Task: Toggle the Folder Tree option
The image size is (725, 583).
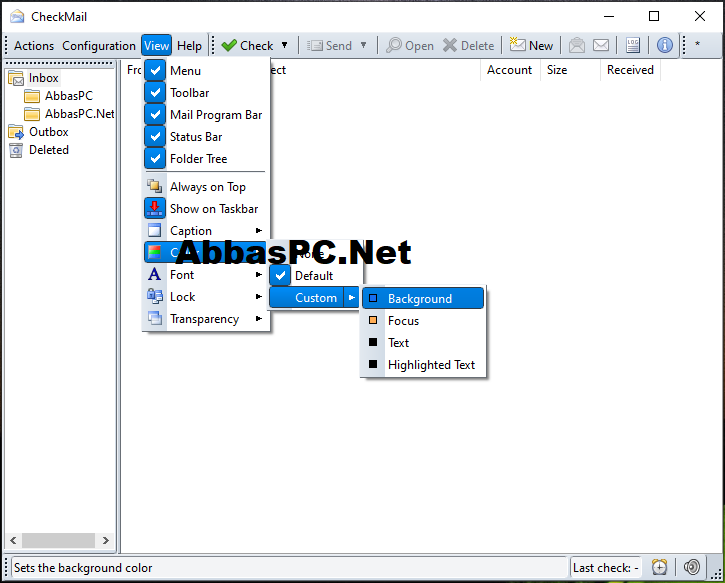Action: click(x=205, y=159)
